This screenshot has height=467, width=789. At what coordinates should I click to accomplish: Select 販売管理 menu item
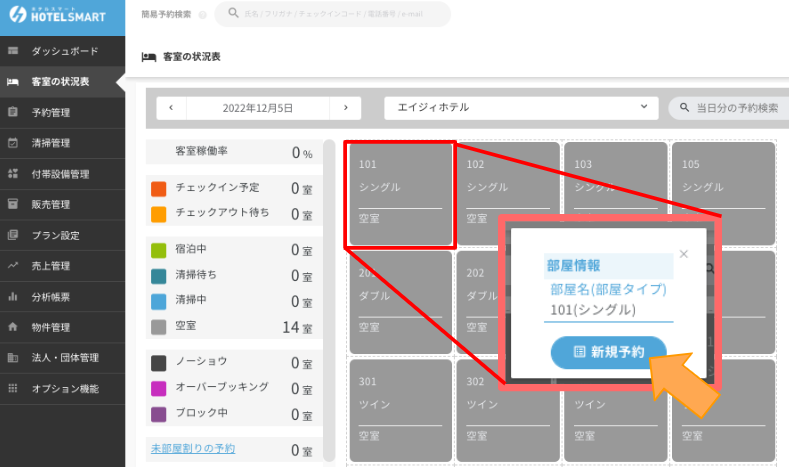coord(50,205)
